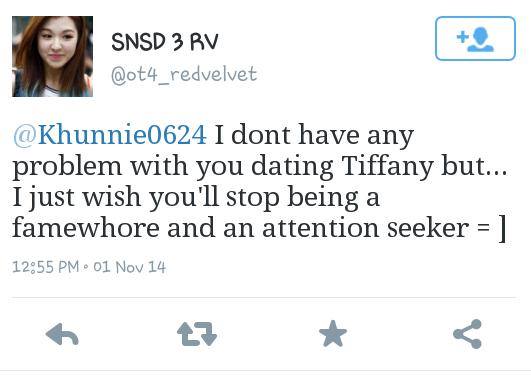Click the words problem with you dating
Image resolution: width=531 pixels, height=375 pixels.
point(173,167)
